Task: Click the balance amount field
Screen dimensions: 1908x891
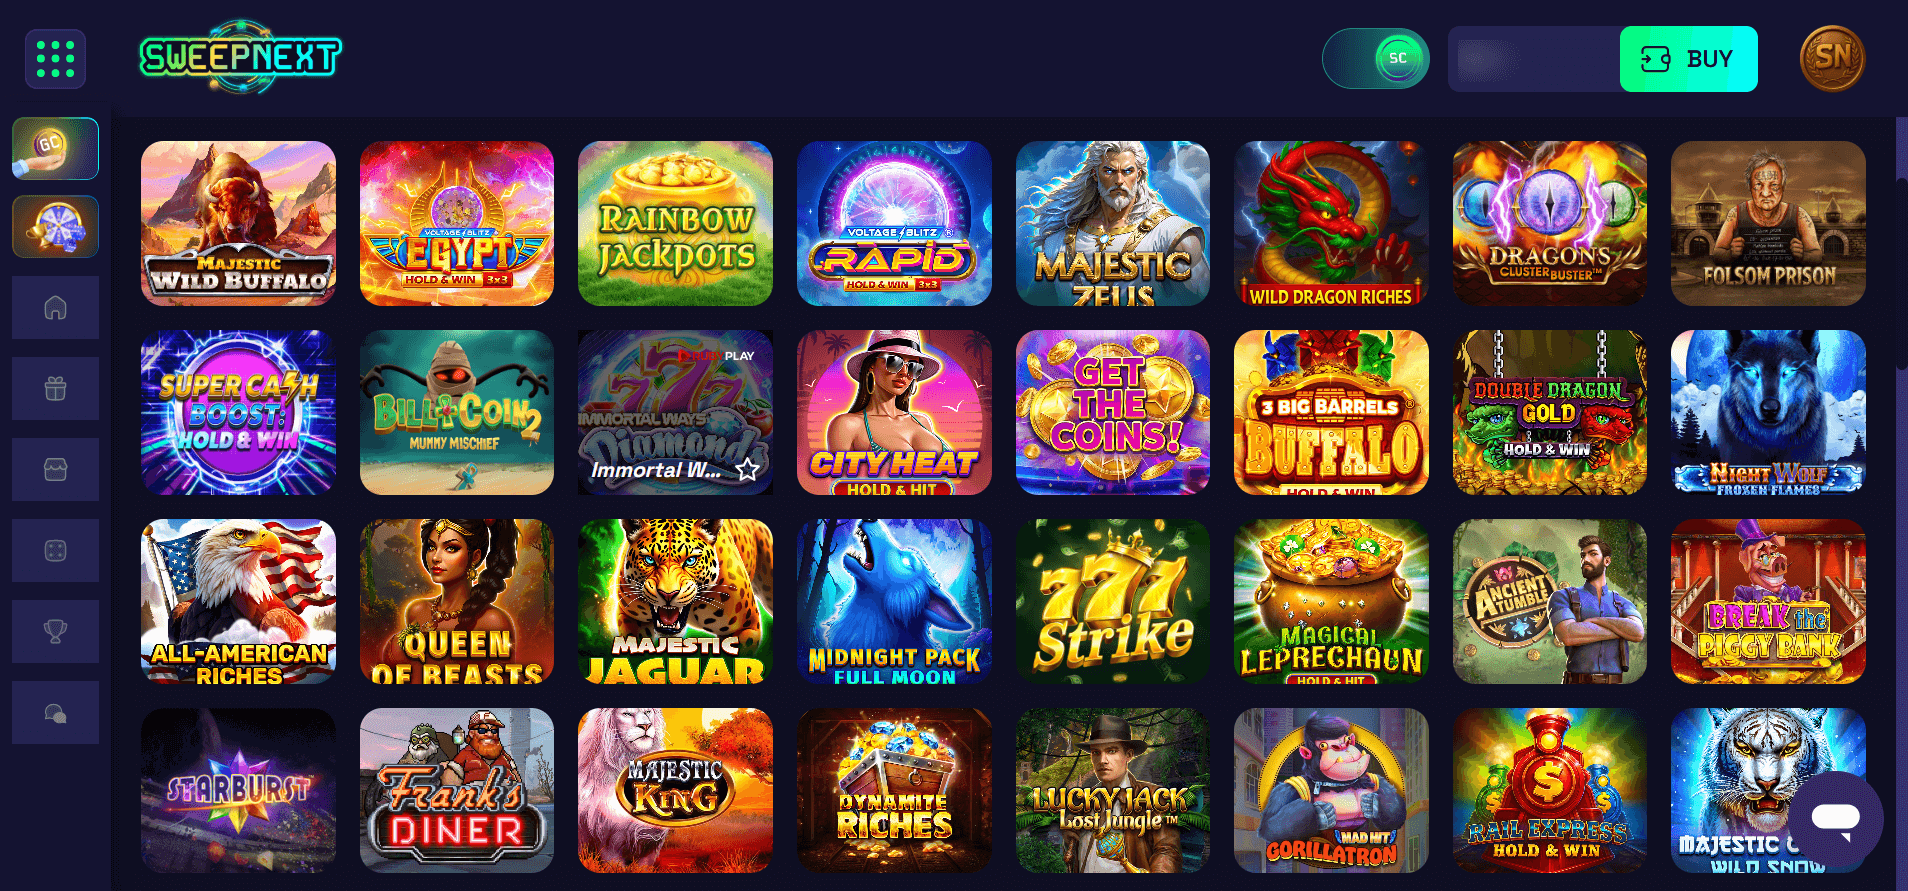Action: [x=1533, y=59]
